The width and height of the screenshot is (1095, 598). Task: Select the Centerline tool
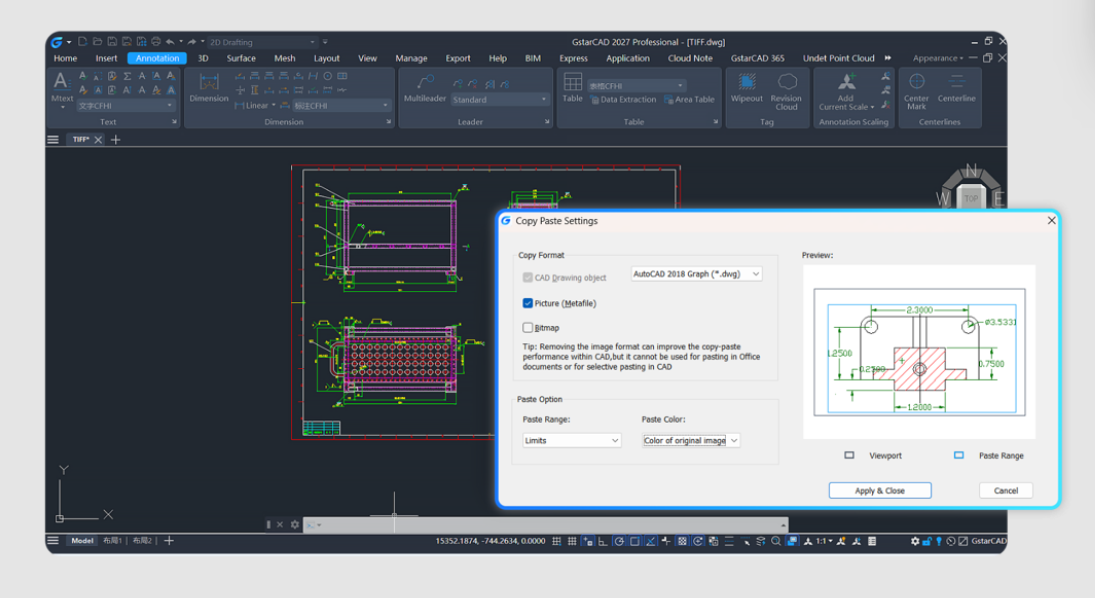coord(956,88)
